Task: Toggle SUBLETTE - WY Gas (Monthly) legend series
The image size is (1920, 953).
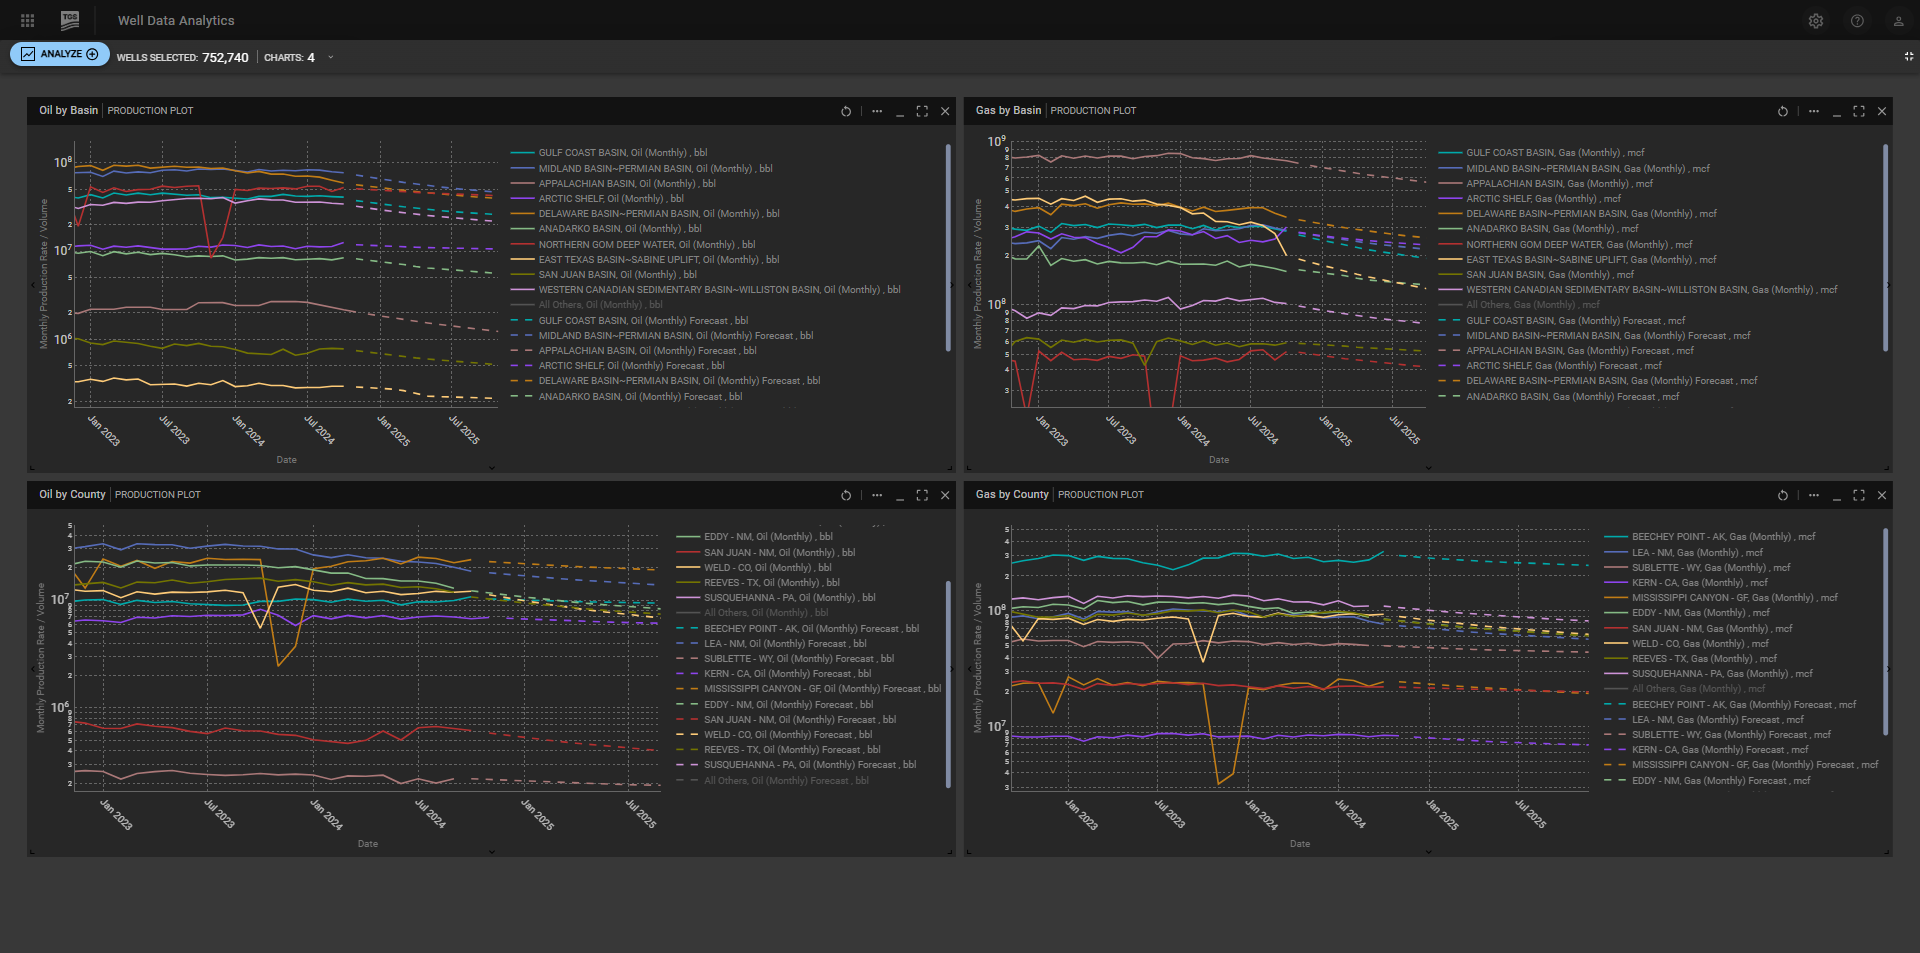Action: tap(1697, 568)
